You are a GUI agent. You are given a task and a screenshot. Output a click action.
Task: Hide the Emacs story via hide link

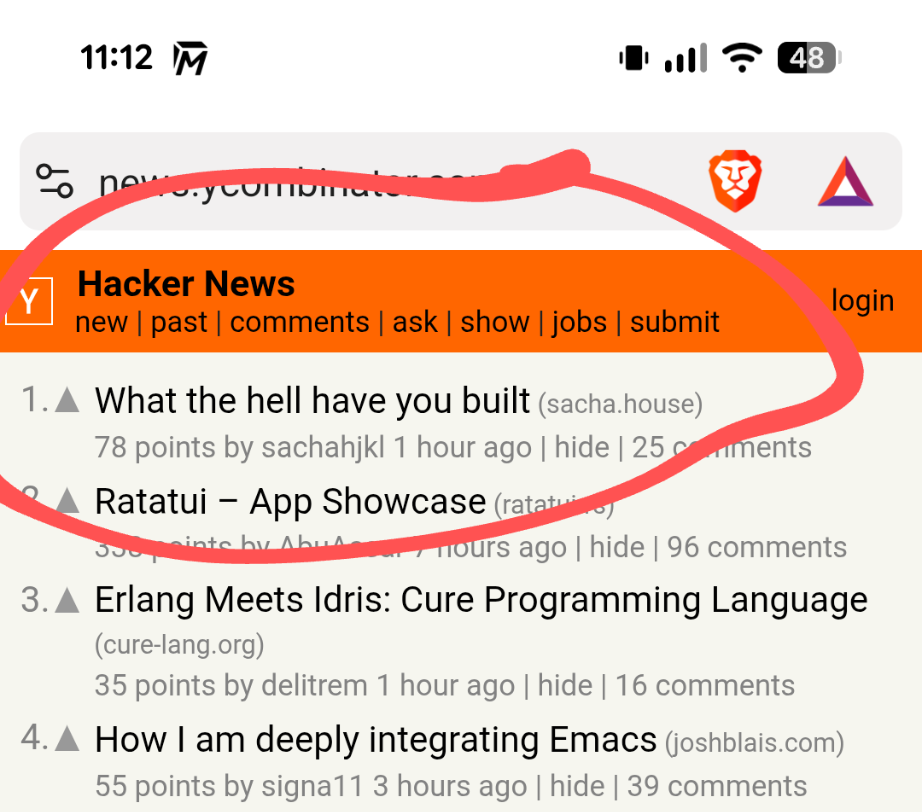pyautogui.click(x=577, y=786)
